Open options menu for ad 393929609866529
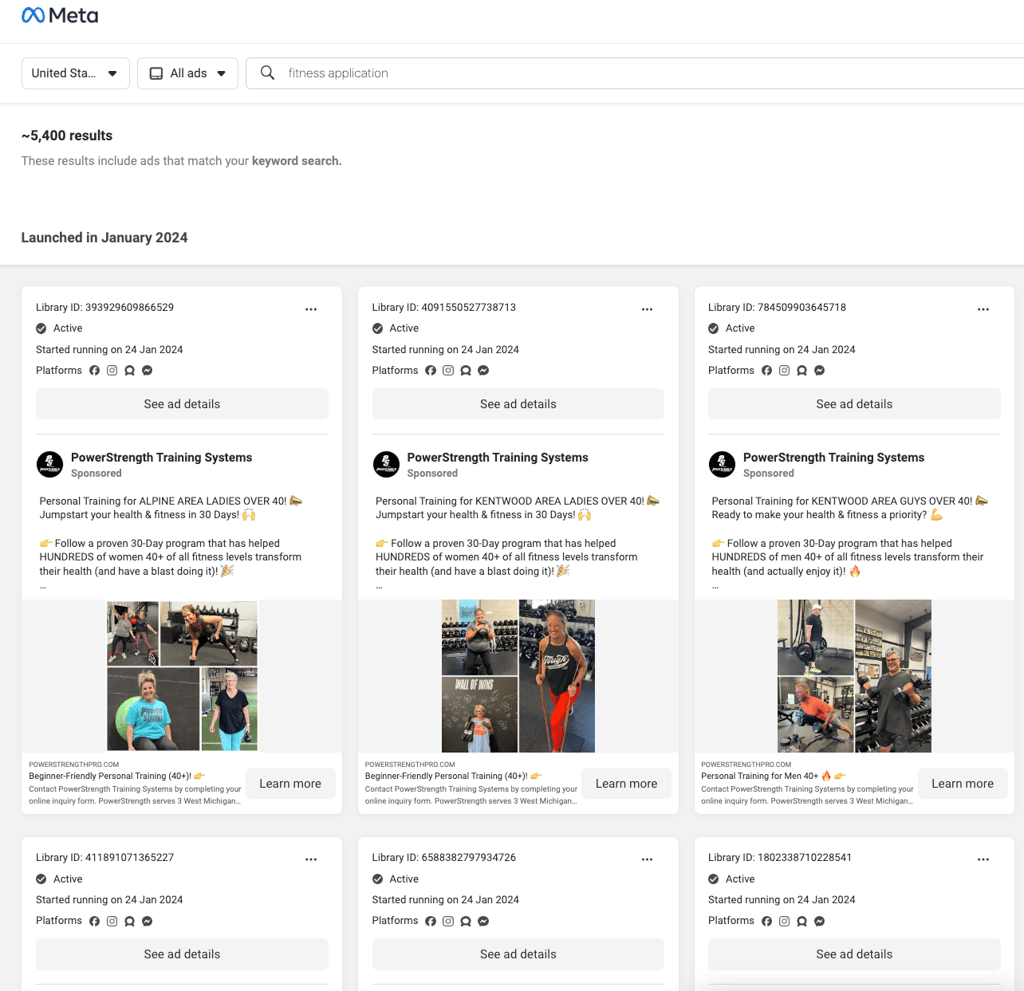This screenshot has width=1024, height=991. click(x=311, y=309)
